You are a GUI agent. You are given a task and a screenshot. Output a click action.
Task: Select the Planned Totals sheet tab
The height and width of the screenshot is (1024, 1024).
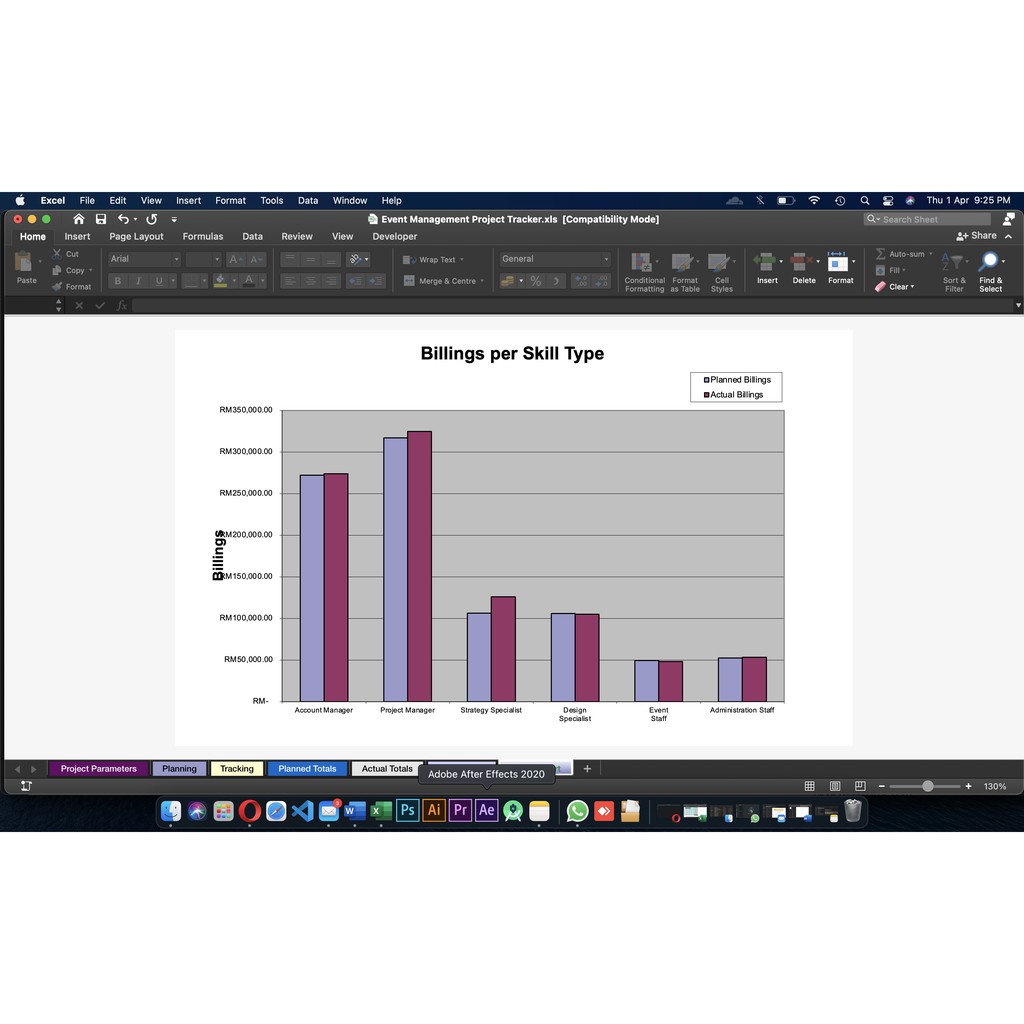pos(307,769)
